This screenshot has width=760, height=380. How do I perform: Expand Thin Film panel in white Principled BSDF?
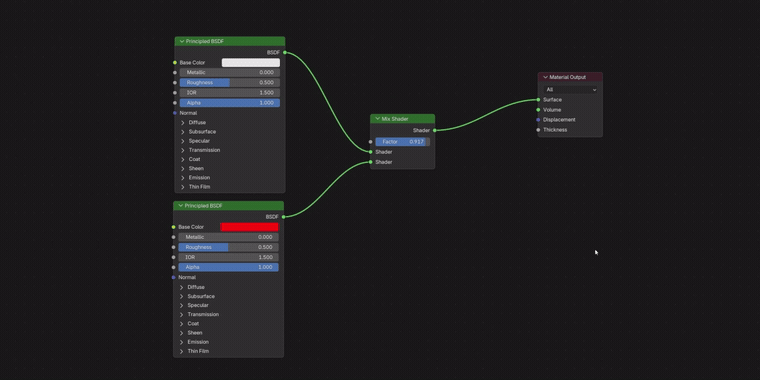[x=183, y=187]
